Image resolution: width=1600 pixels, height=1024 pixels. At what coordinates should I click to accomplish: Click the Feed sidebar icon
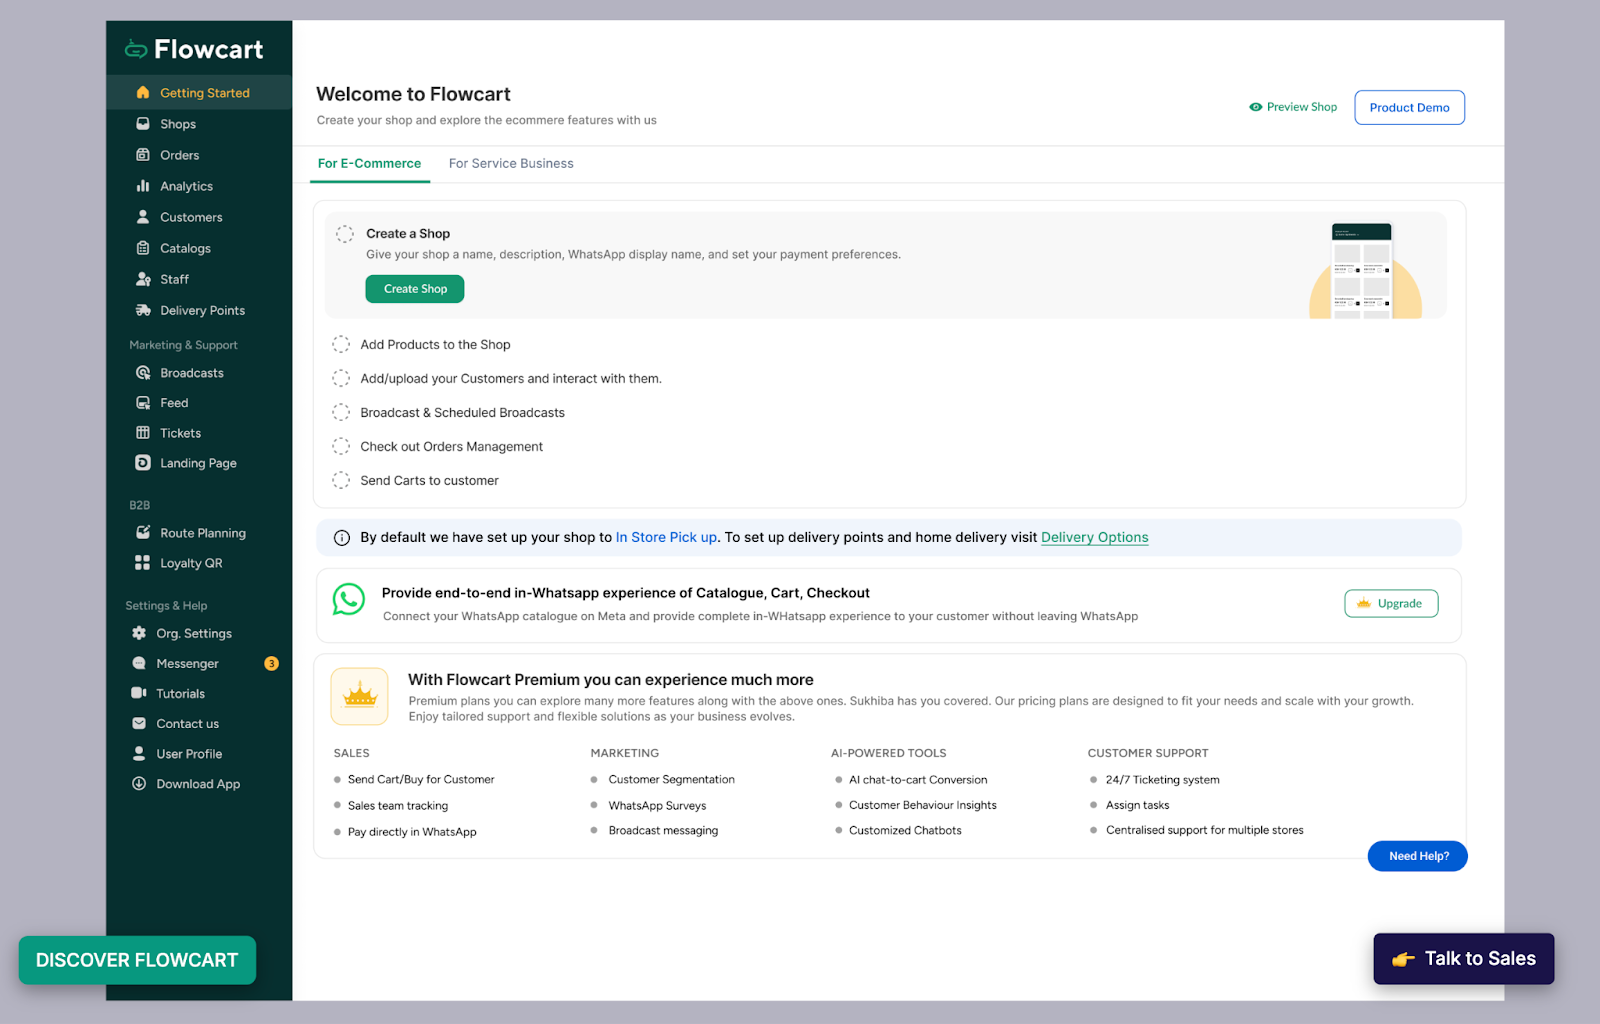(143, 403)
